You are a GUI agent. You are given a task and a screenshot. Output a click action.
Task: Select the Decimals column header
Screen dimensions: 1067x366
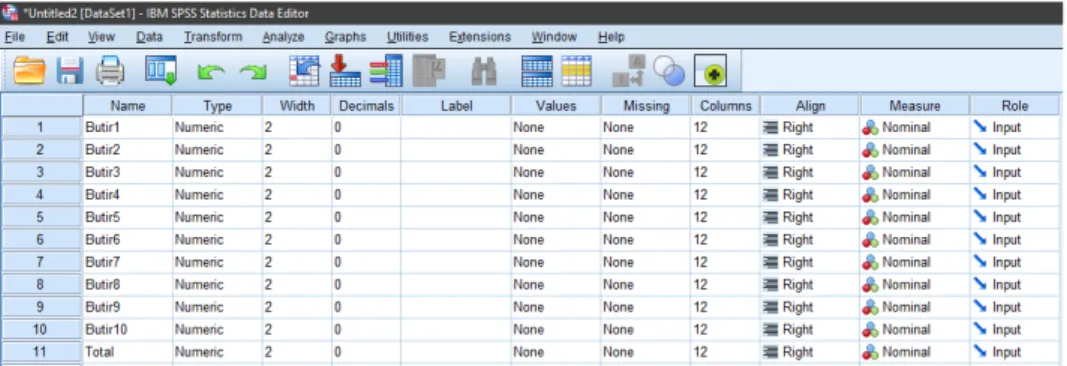367,105
